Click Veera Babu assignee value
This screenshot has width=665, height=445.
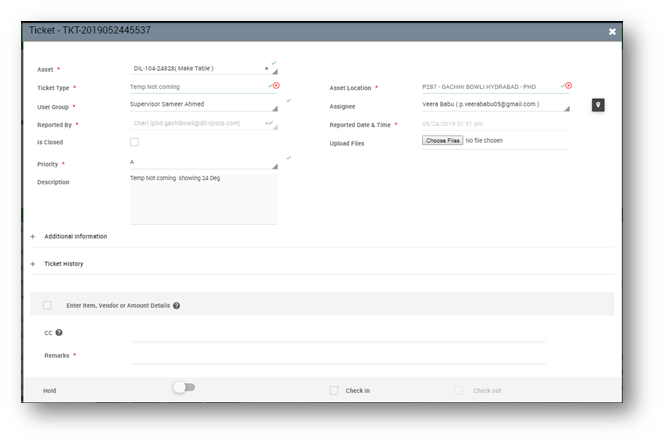click(x=481, y=104)
